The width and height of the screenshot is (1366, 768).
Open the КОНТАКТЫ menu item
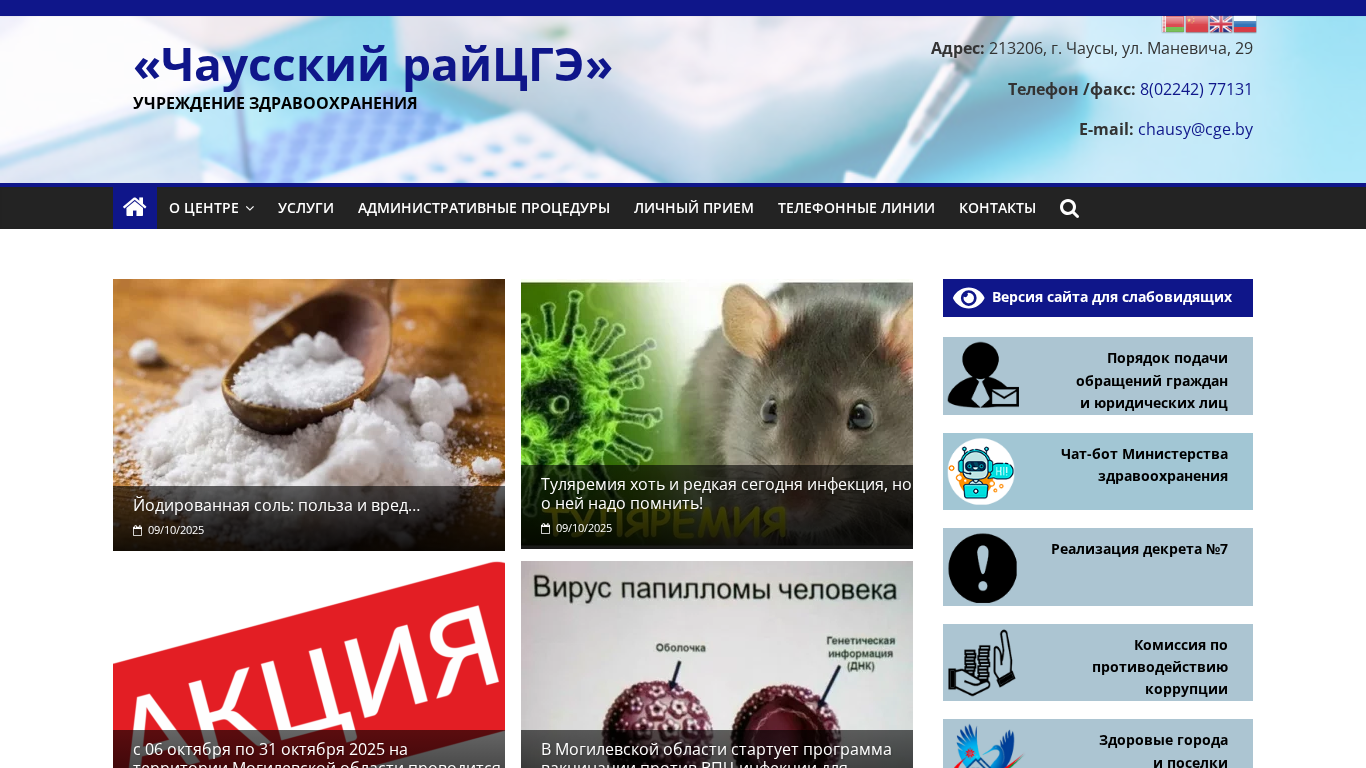(x=997, y=208)
